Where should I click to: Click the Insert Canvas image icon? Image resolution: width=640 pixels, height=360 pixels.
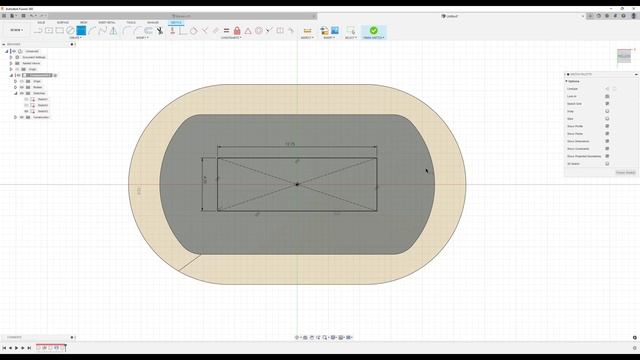(335, 31)
